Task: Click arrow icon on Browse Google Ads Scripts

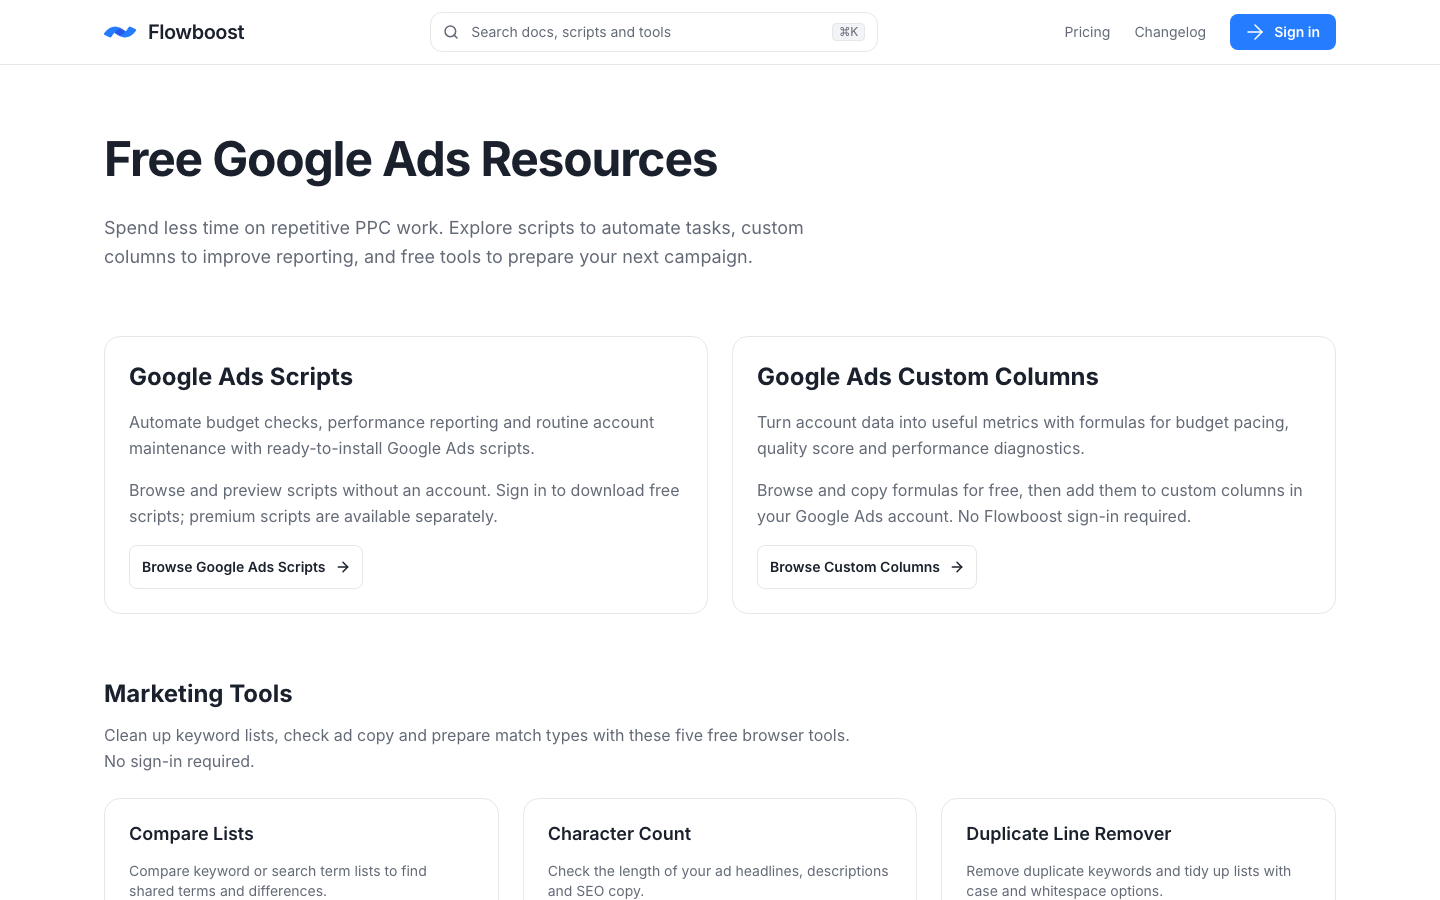Action: click(x=343, y=567)
